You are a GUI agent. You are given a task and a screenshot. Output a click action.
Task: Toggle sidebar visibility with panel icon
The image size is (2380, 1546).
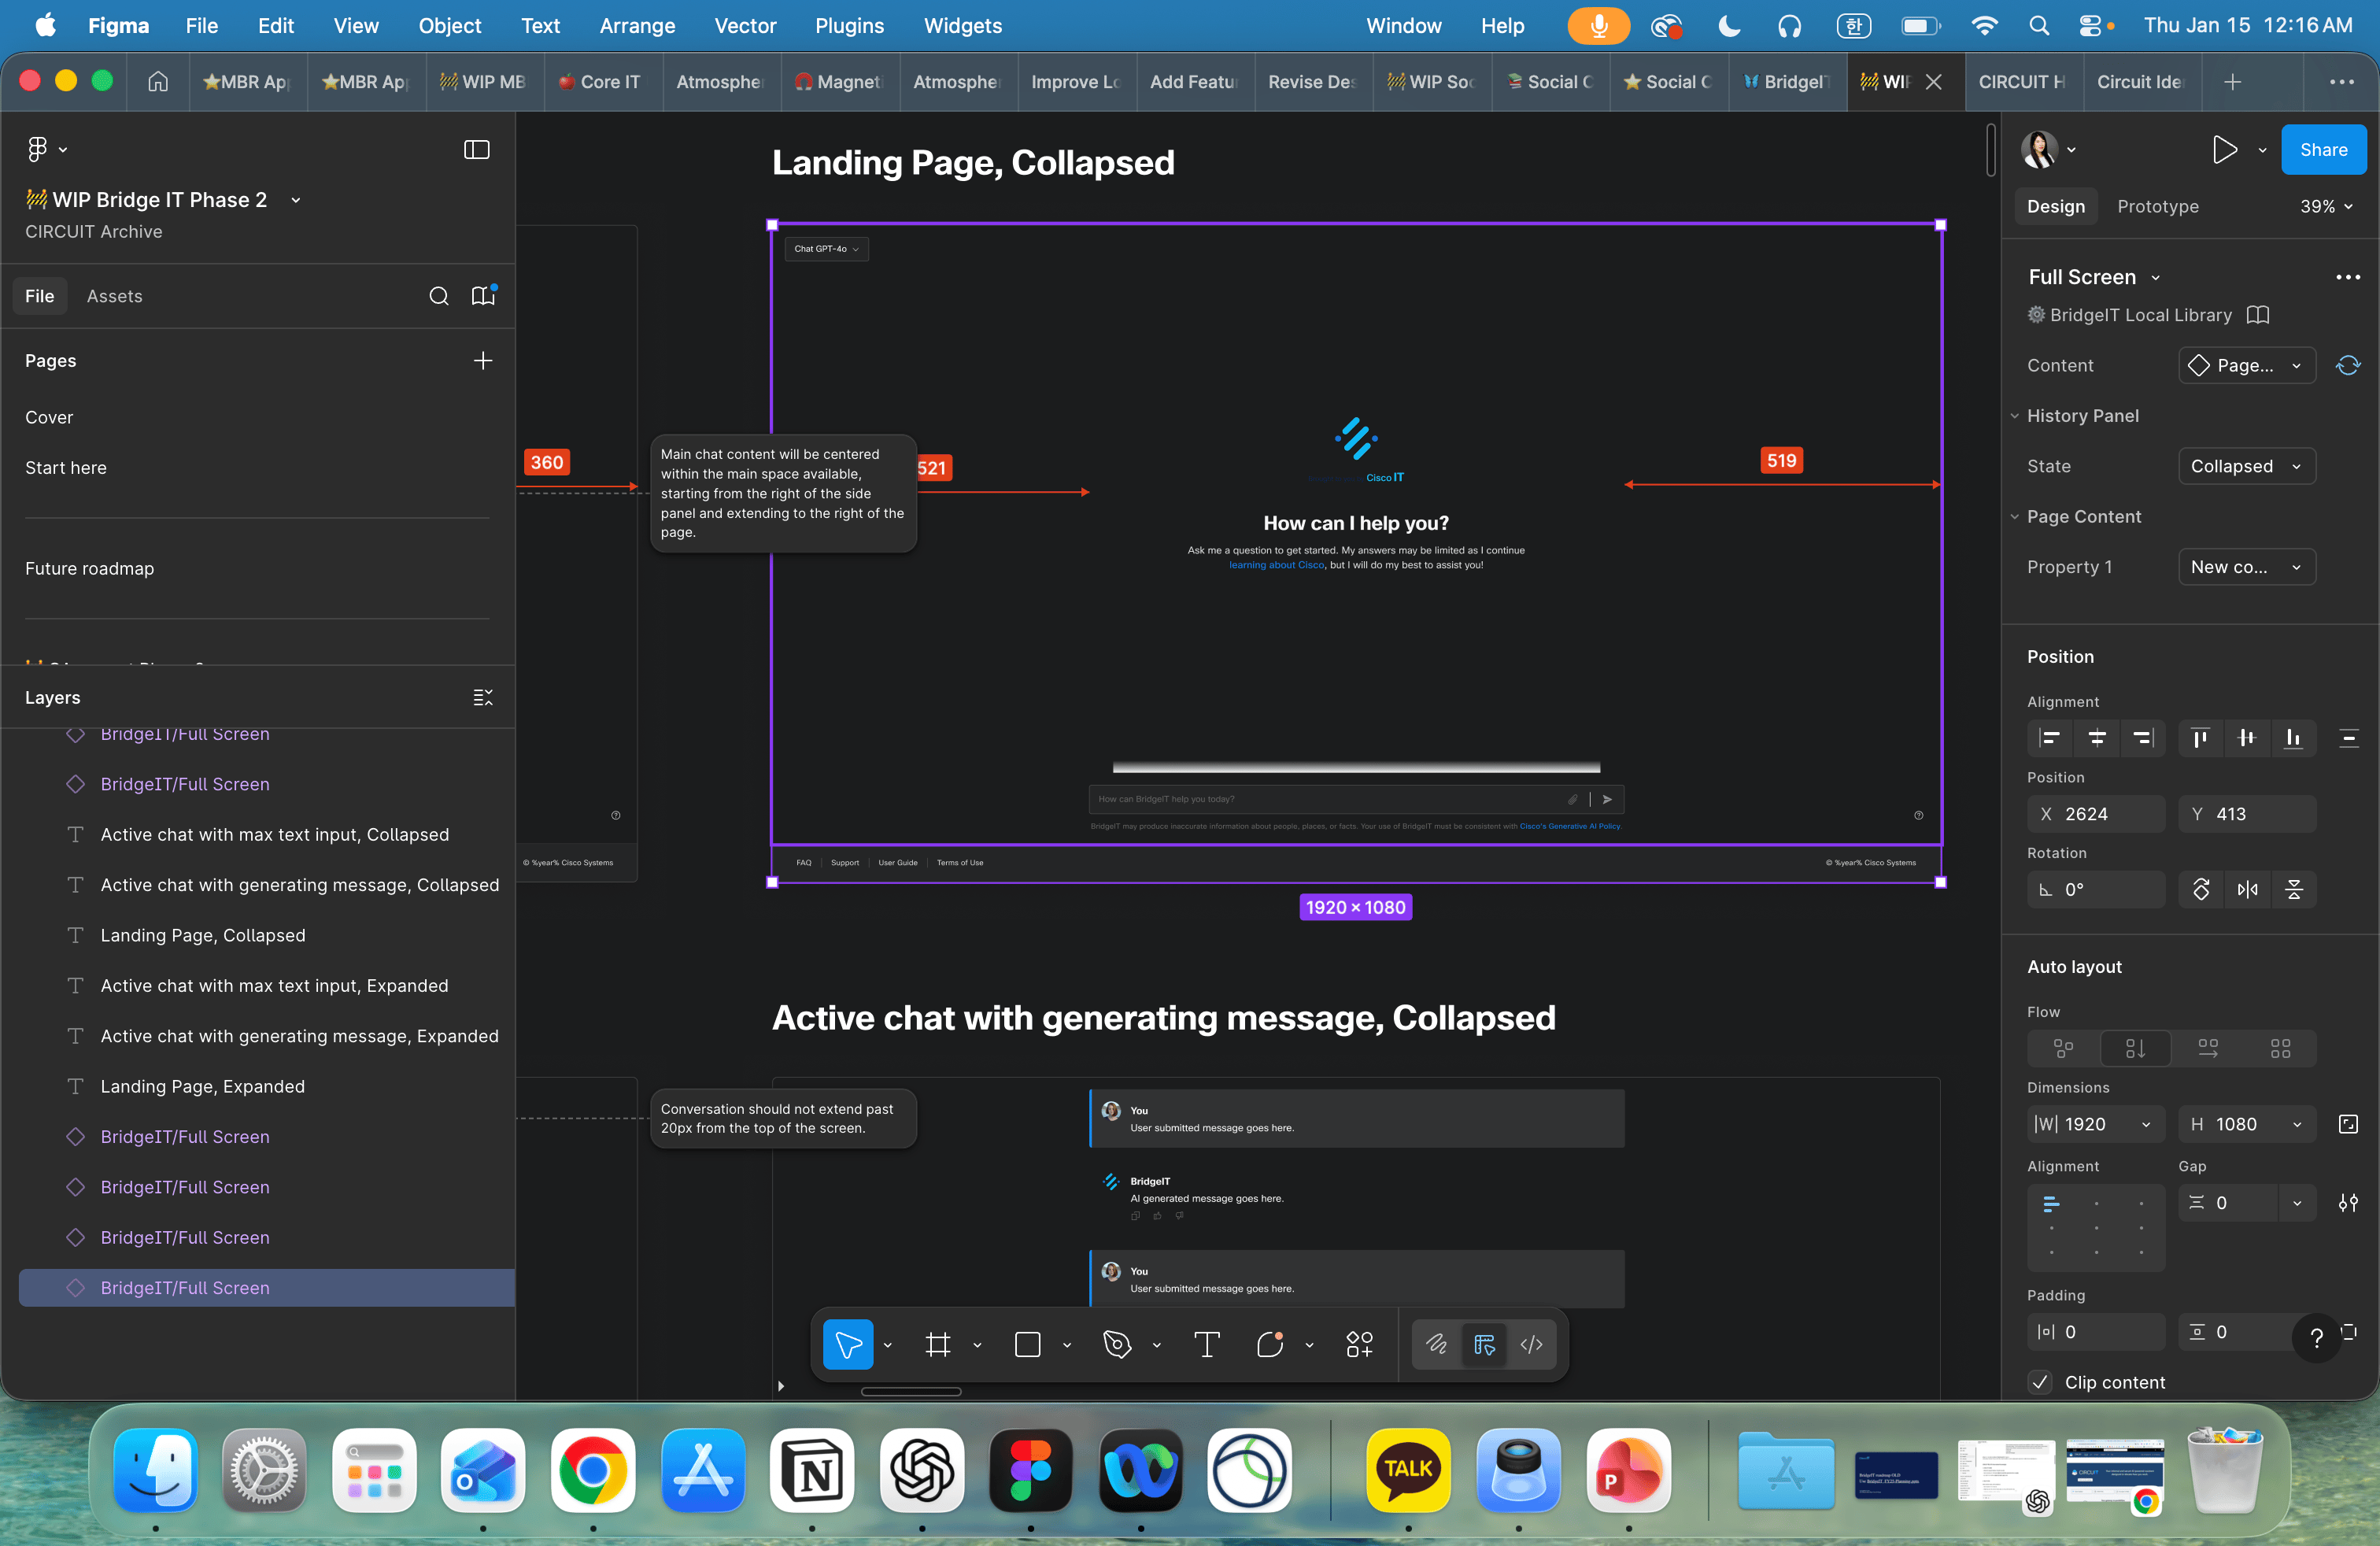pyautogui.click(x=477, y=150)
